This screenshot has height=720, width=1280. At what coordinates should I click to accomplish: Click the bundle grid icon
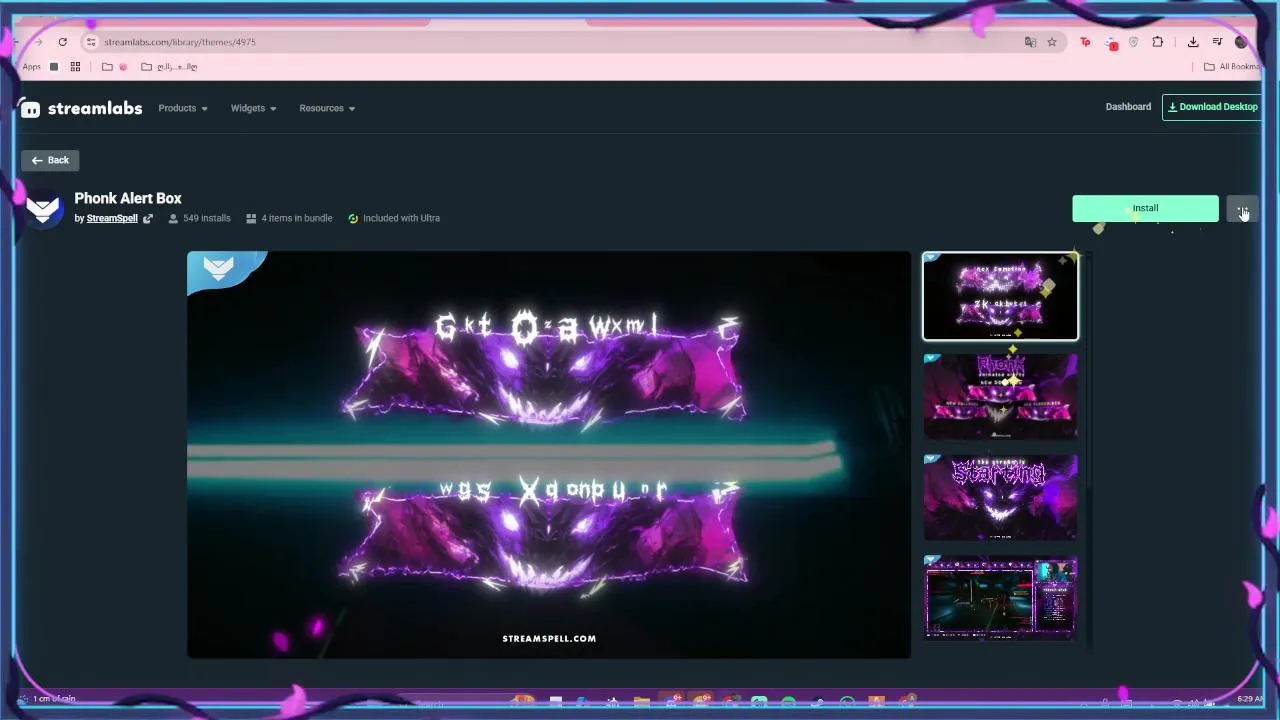click(251, 218)
